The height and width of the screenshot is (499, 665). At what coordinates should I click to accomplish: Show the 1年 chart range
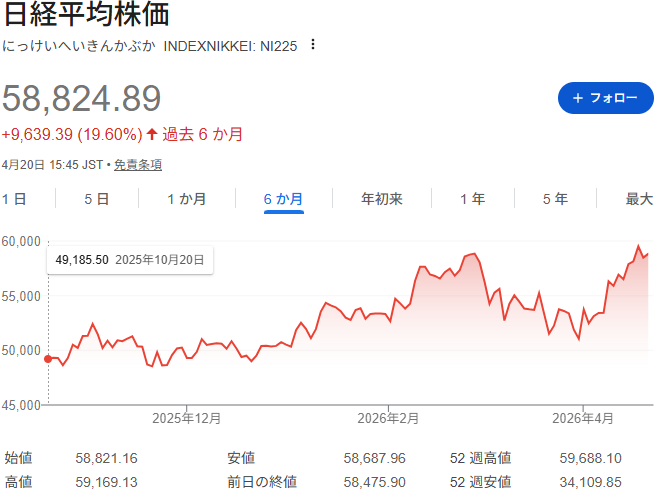click(x=472, y=199)
